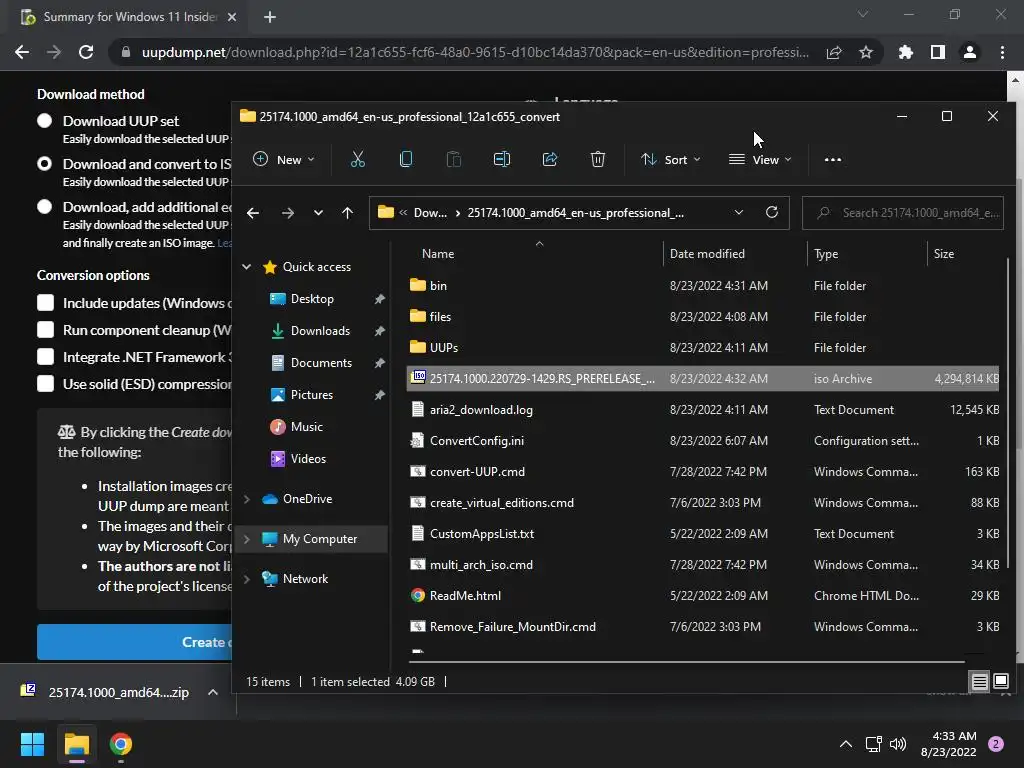Open options chevron for downloaded zip
This screenshot has height=768, width=1024.
[x=213, y=692]
